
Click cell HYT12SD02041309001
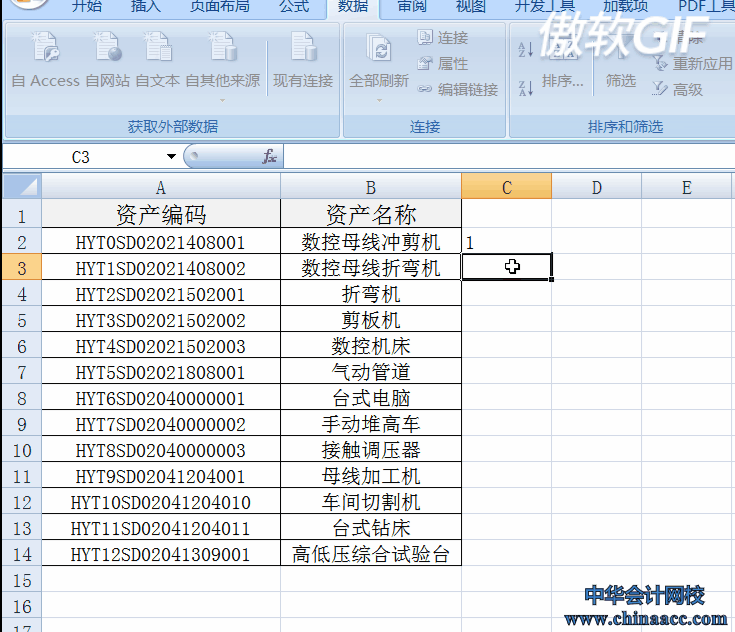(x=161, y=555)
